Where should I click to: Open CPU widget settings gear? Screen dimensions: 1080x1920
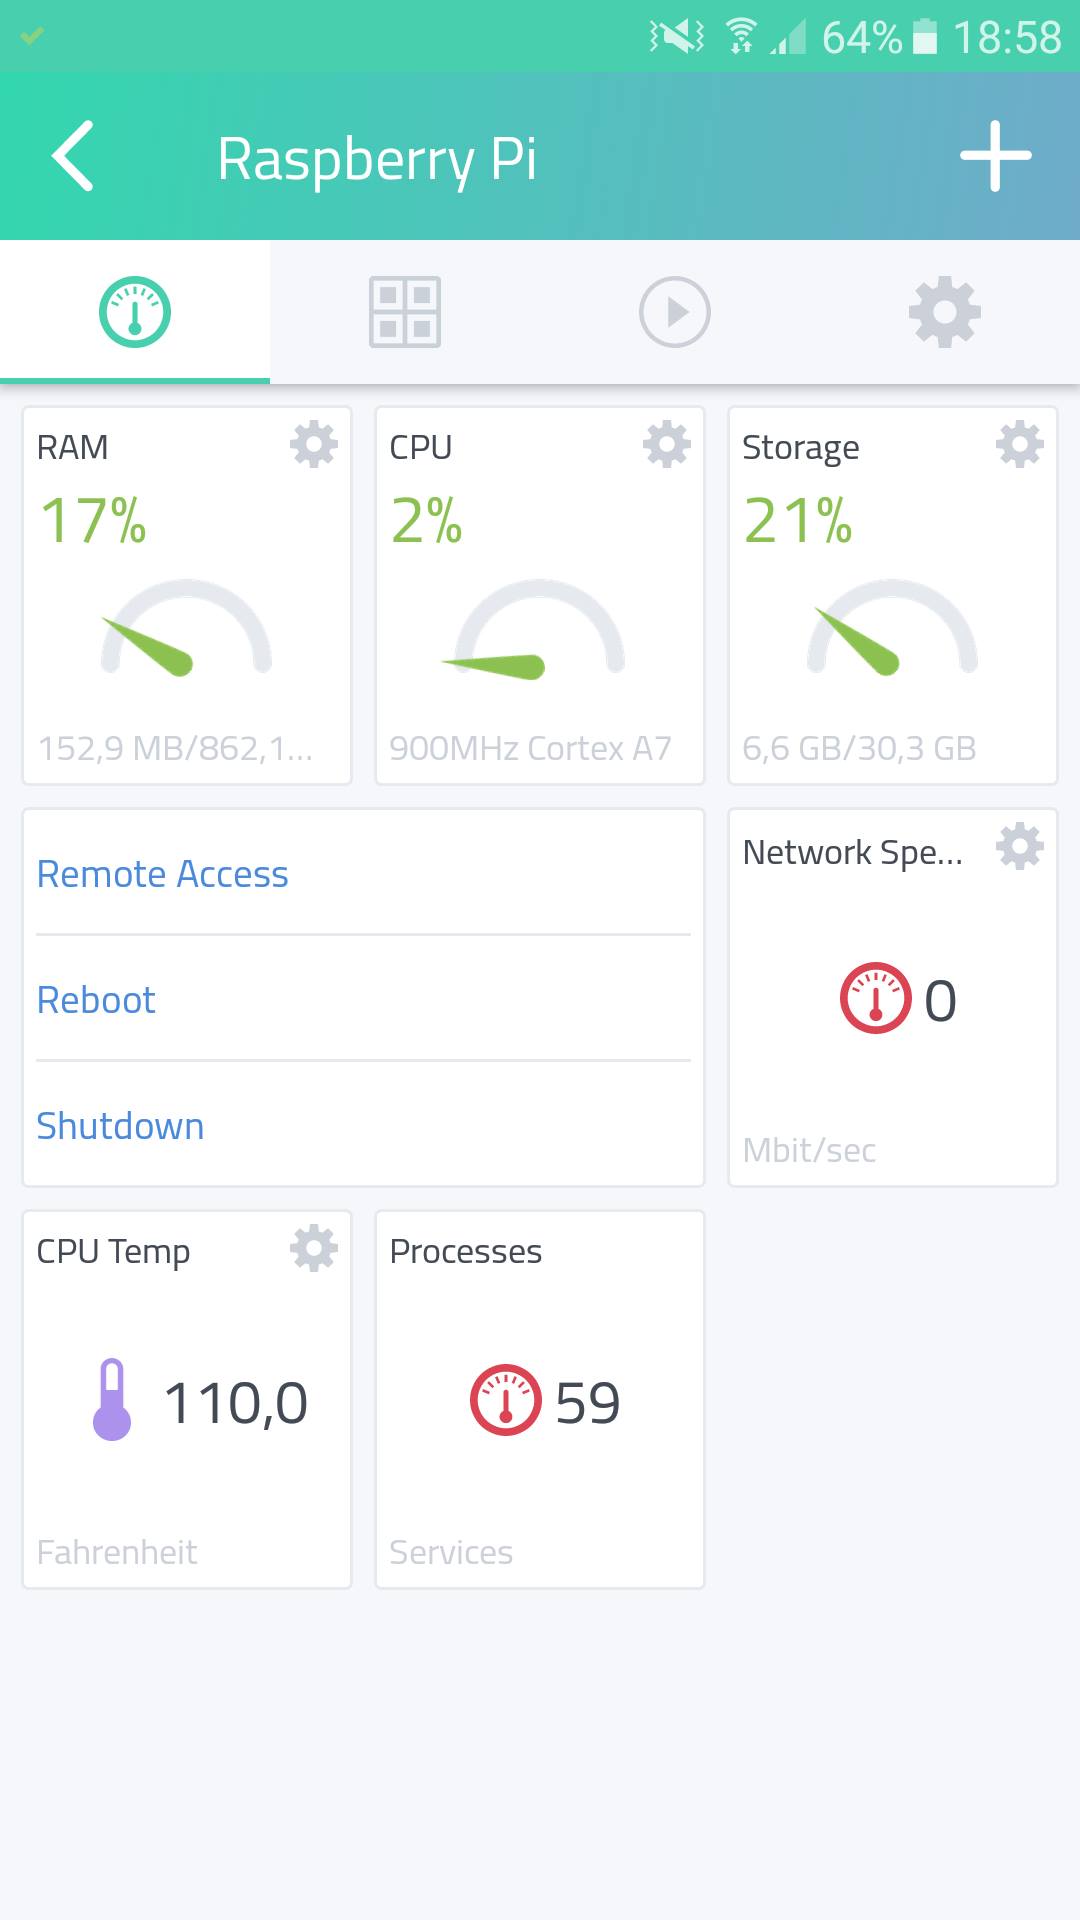(667, 445)
